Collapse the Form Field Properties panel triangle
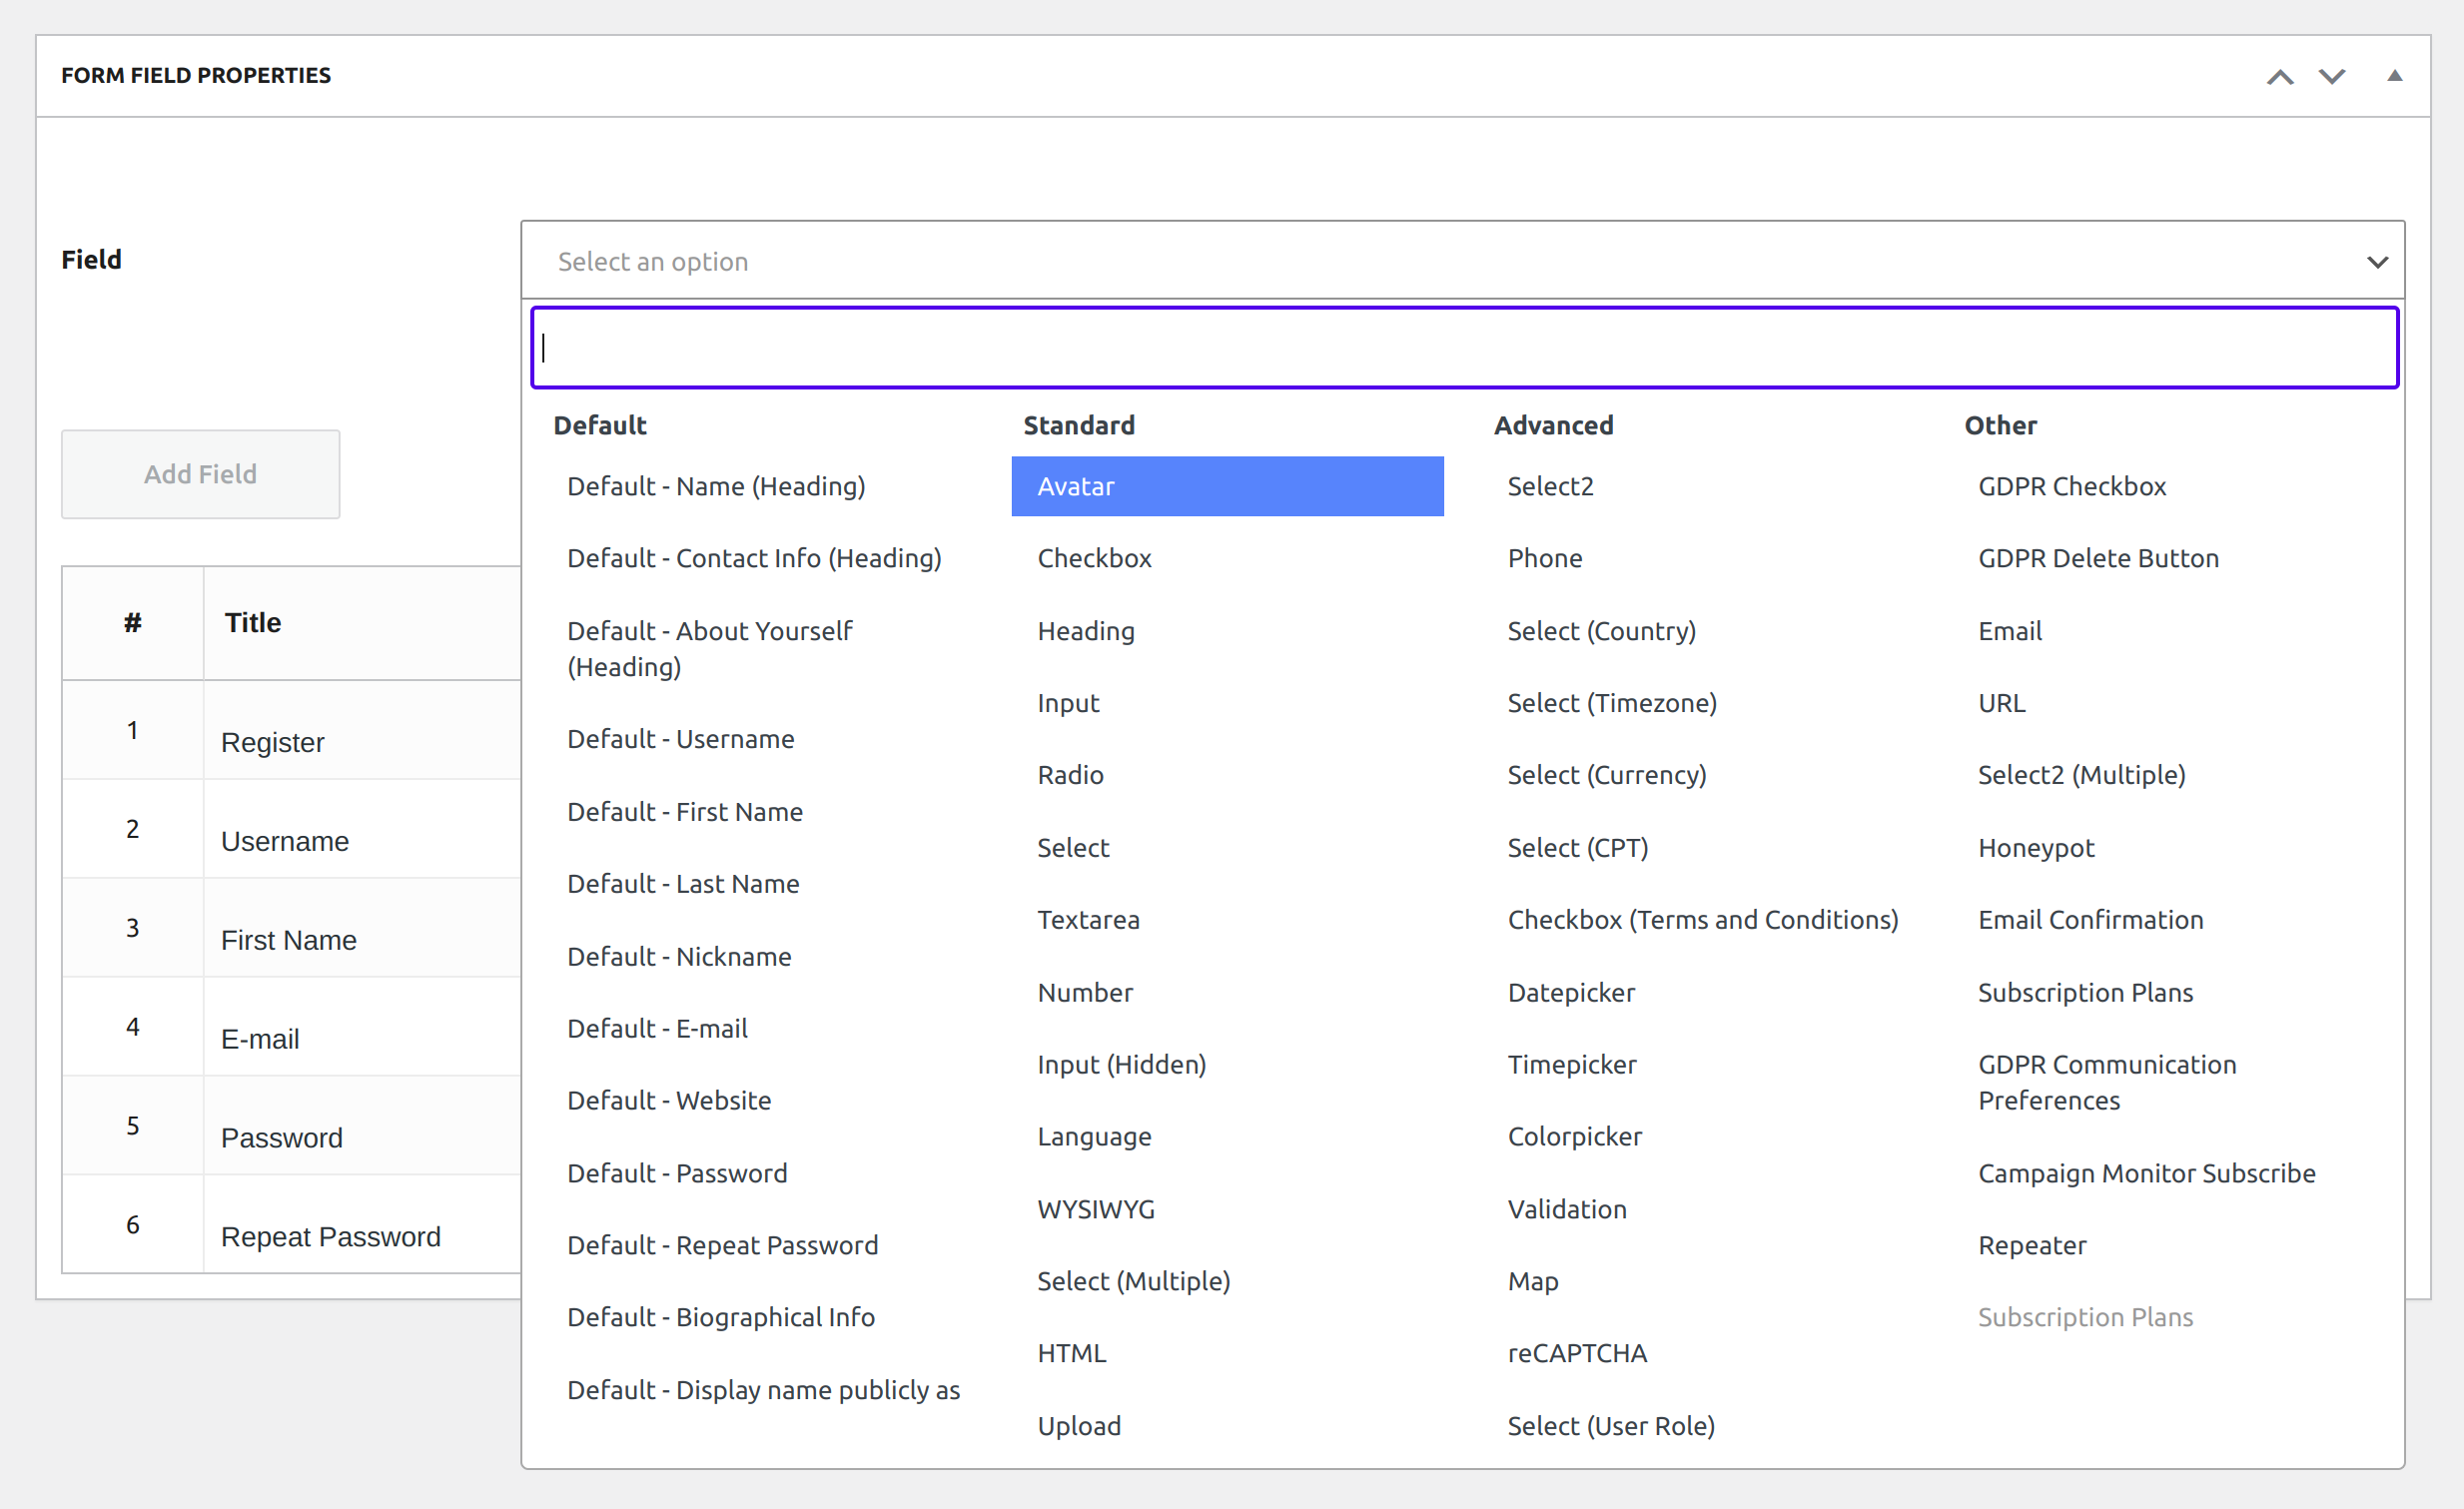Screen dimensions: 2464x1509 coord(2394,76)
